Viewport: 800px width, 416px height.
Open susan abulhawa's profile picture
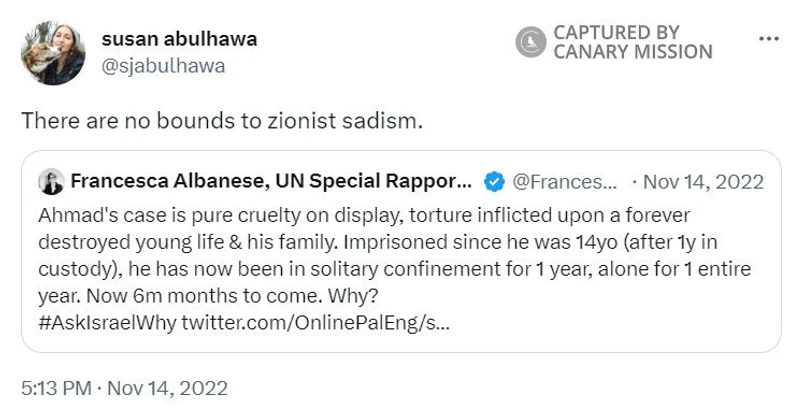pyautogui.click(x=53, y=53)
